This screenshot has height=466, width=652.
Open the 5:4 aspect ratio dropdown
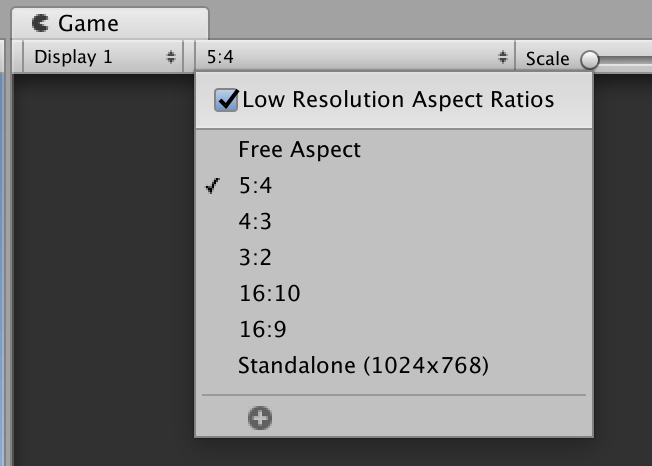coord(352,57)
